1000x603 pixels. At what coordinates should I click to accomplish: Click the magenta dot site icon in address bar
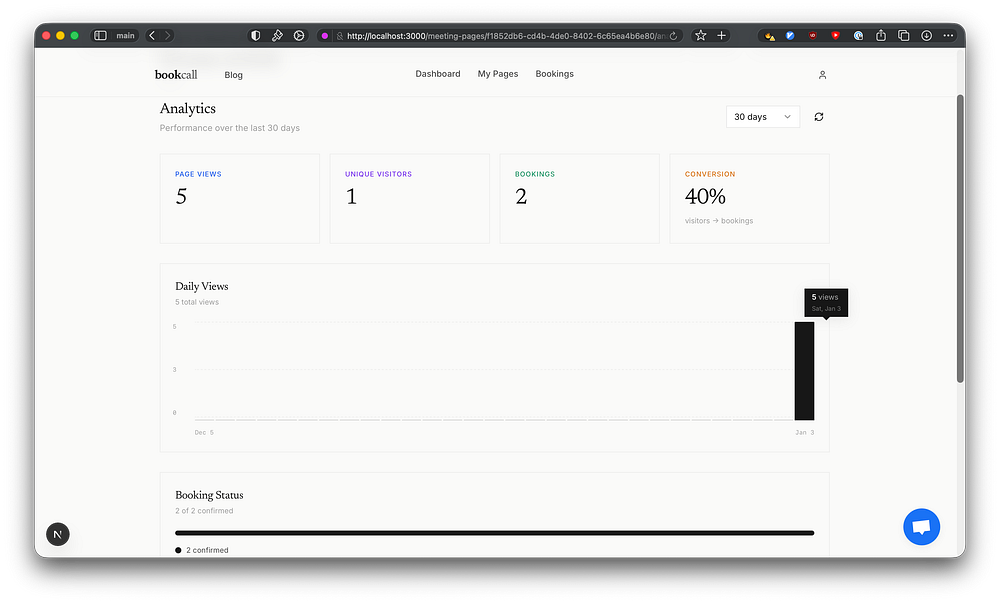click(325, 36)
